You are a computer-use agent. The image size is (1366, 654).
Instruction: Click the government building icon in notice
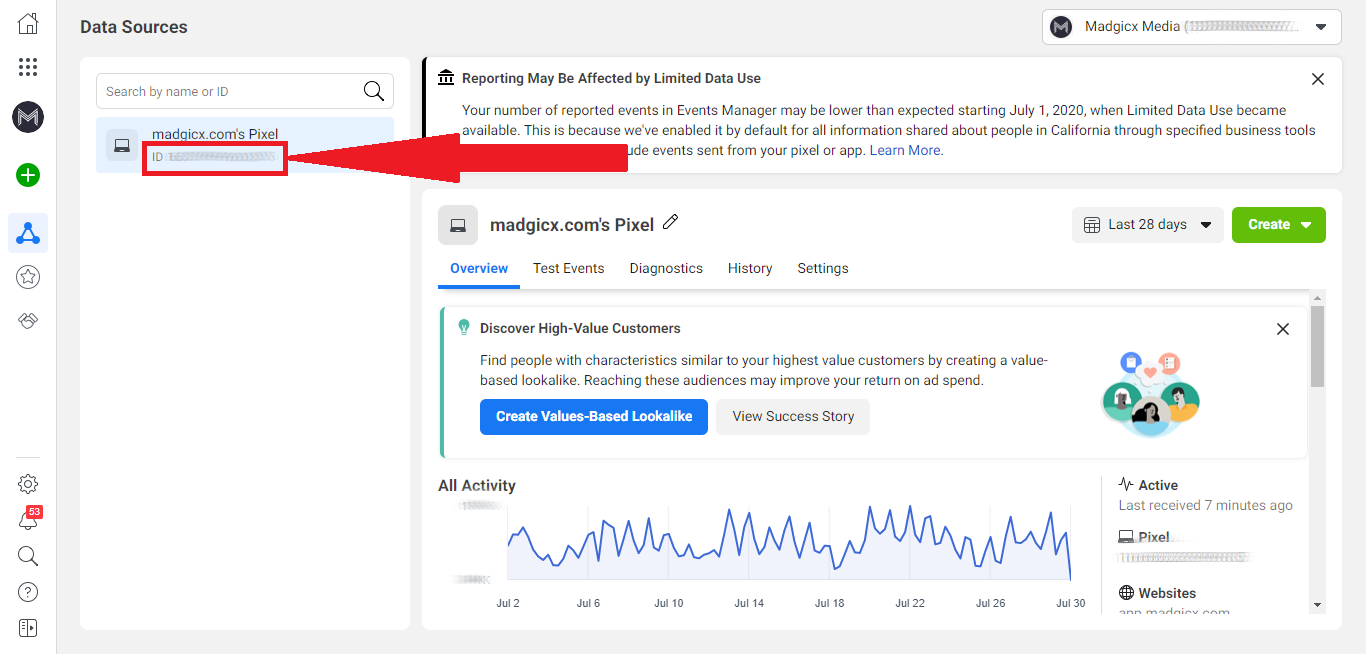(x=446, y=77)
